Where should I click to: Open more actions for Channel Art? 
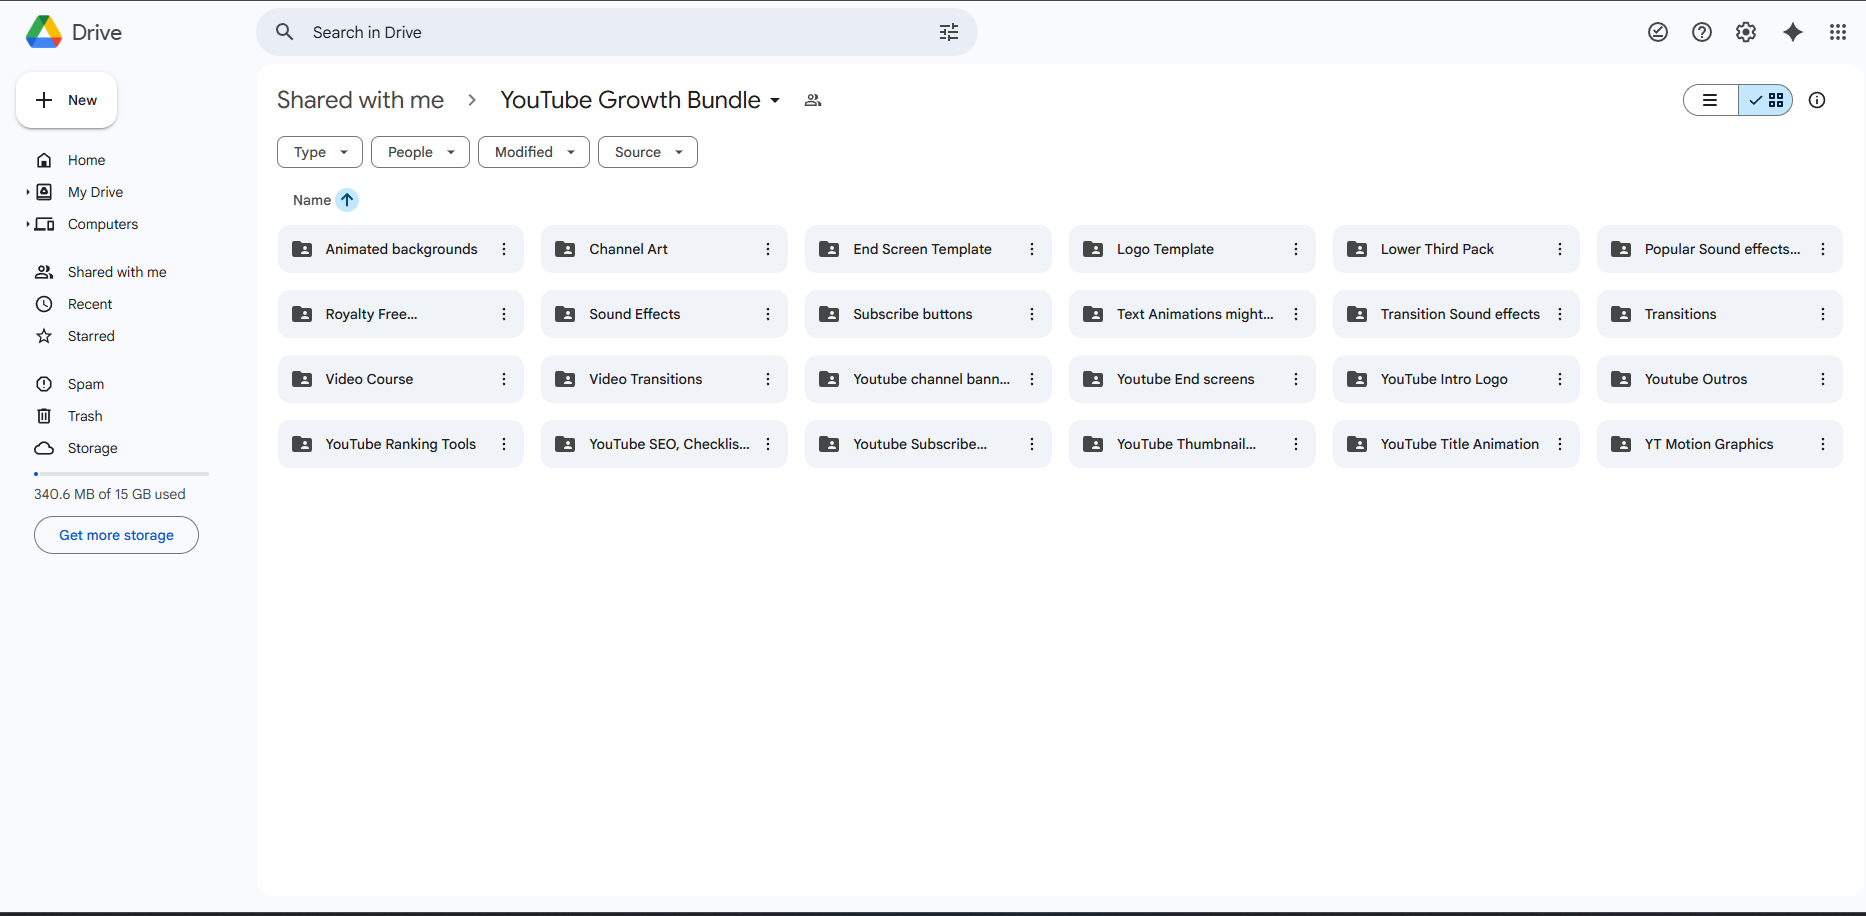tap(768, 249)
